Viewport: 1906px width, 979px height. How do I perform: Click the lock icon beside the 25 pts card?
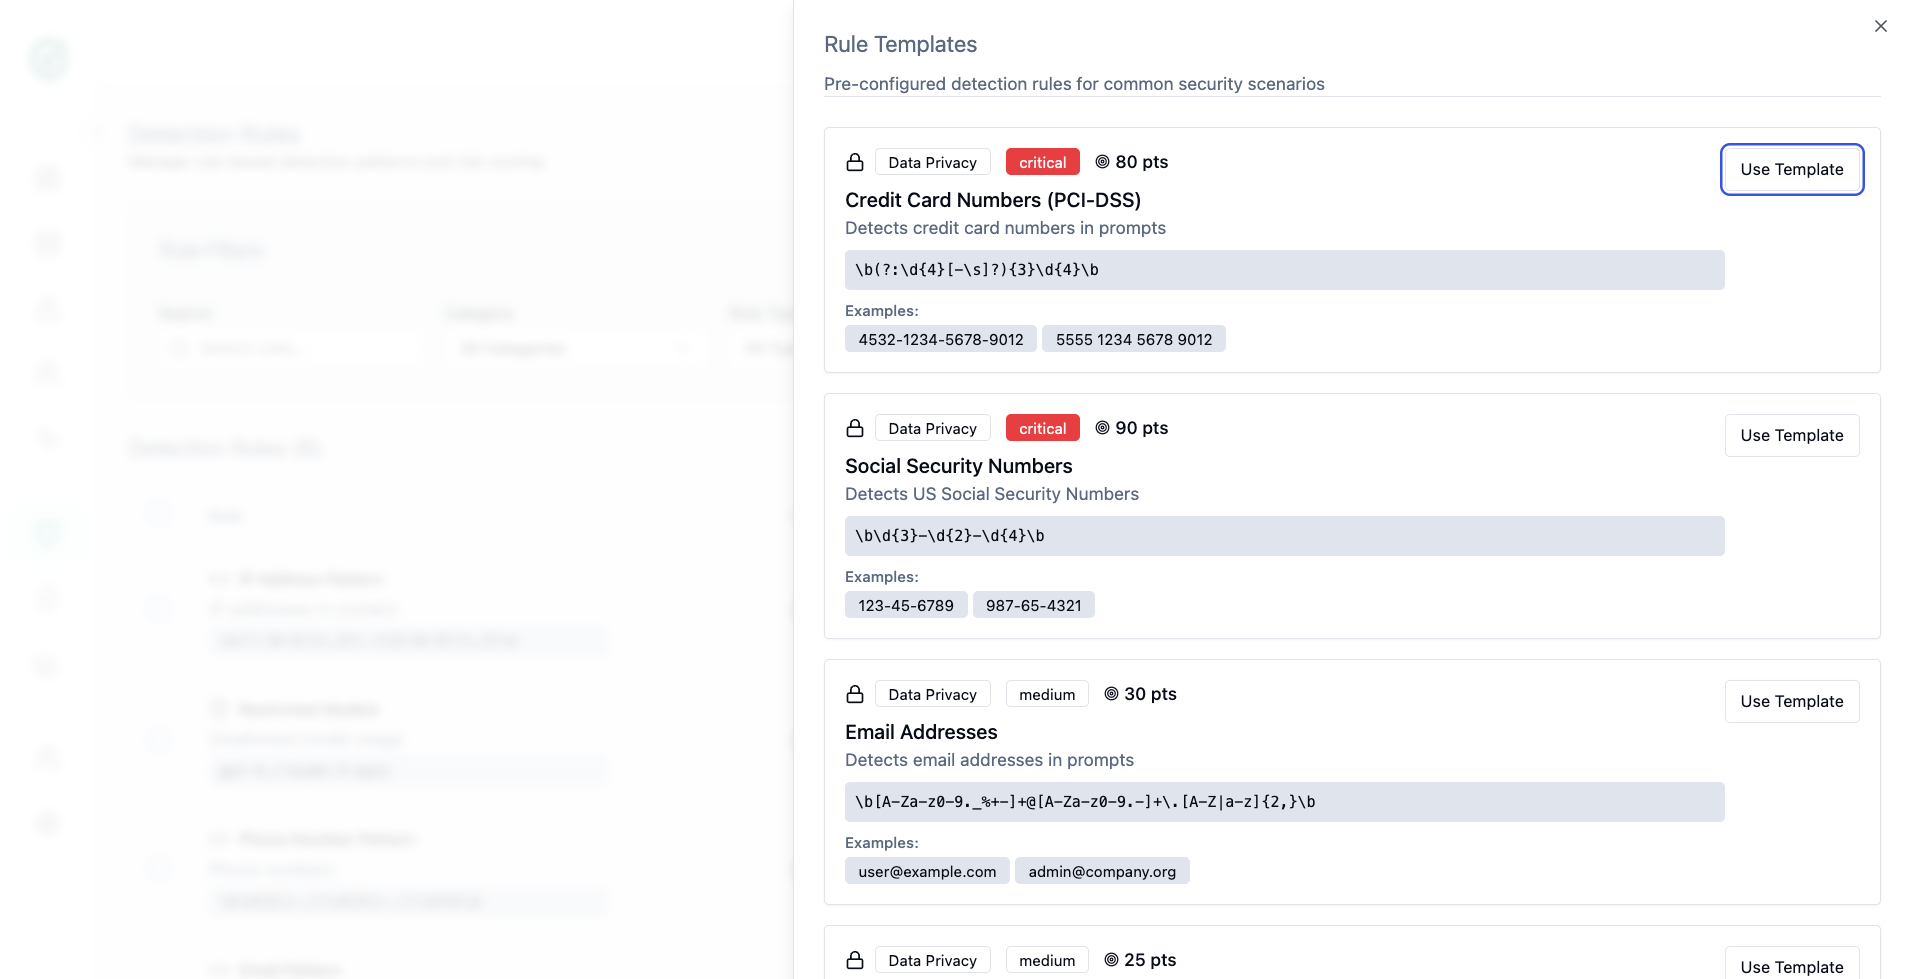coord(855,960)
